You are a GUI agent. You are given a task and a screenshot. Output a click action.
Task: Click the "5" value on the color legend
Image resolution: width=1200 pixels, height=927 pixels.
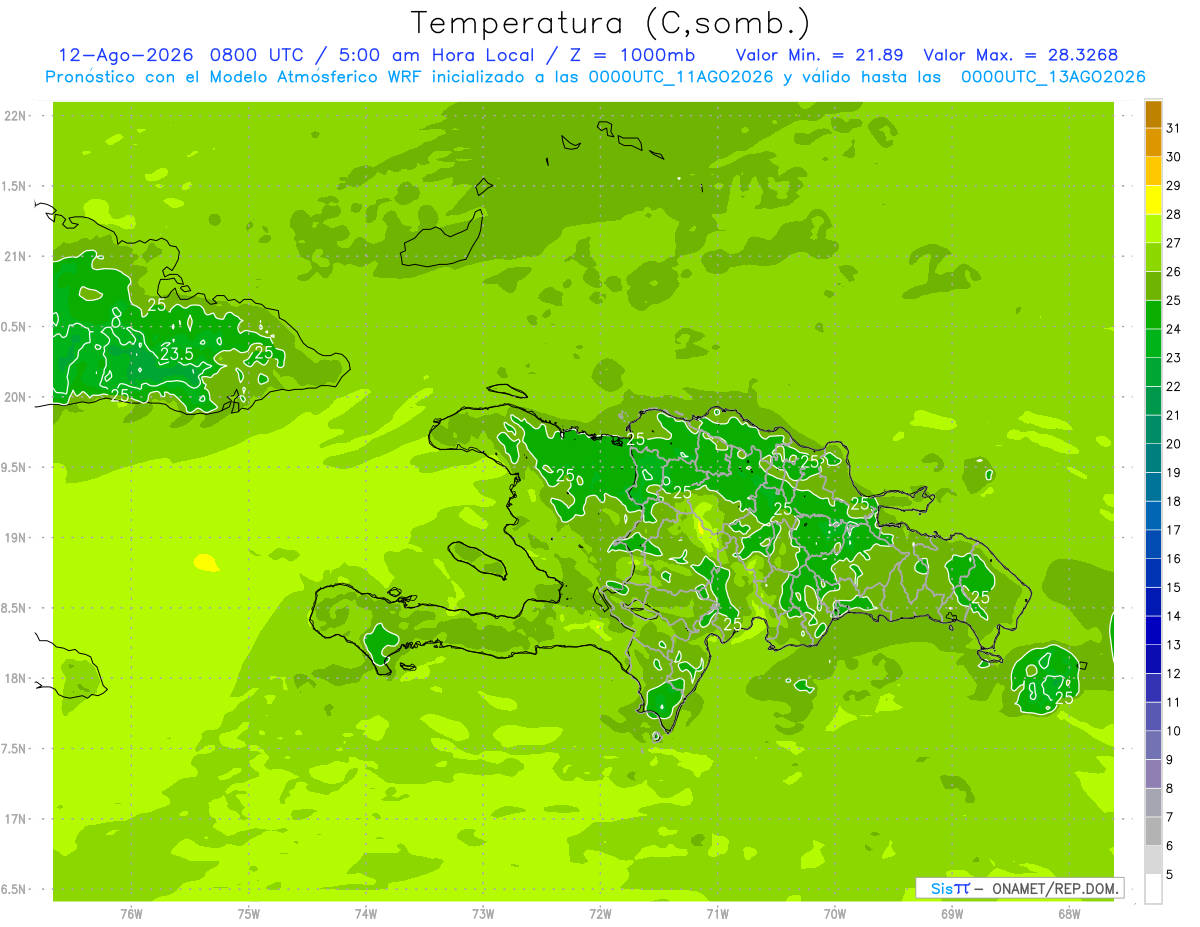coord(1171,875)
